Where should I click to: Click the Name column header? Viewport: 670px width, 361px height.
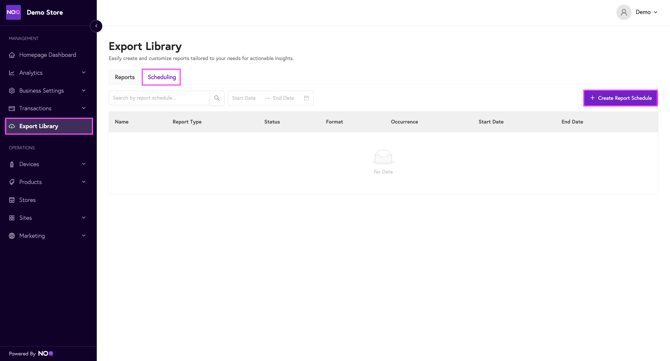click(122, 122)
